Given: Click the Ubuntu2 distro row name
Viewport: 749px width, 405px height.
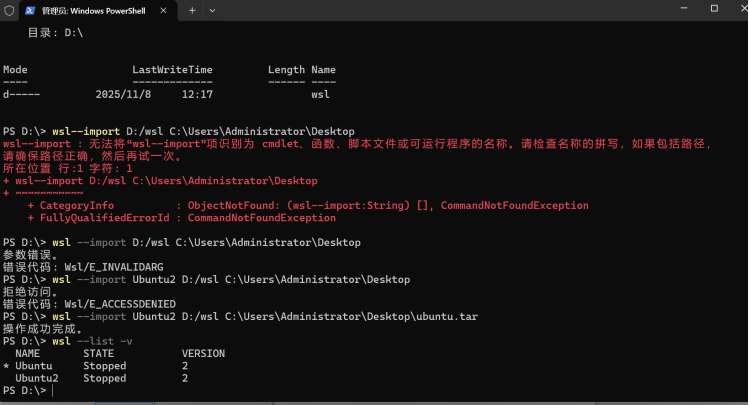Looking at the screenshot, I should click(37, 378).
